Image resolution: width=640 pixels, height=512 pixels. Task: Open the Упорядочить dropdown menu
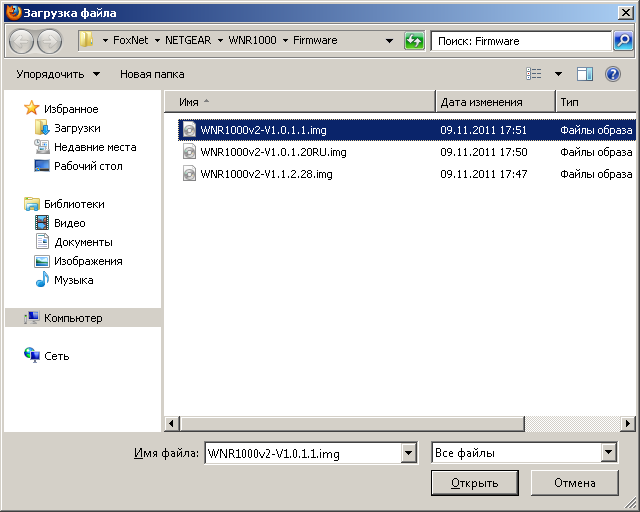[58, 74]
